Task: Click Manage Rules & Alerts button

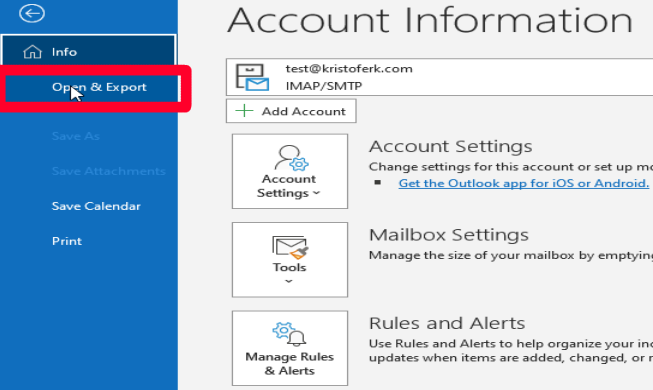Action: pyautogui.click(x=290, y=348)
